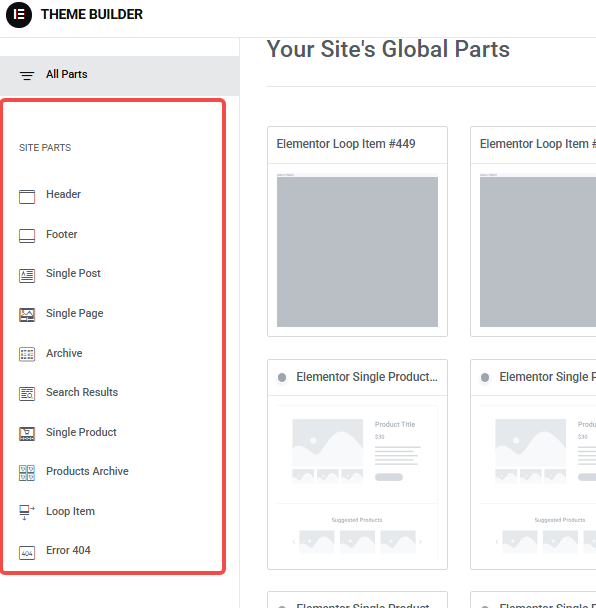Screen dimensions: 596x608
Task: Click the Products Archive icon
Action: (27, 473)
